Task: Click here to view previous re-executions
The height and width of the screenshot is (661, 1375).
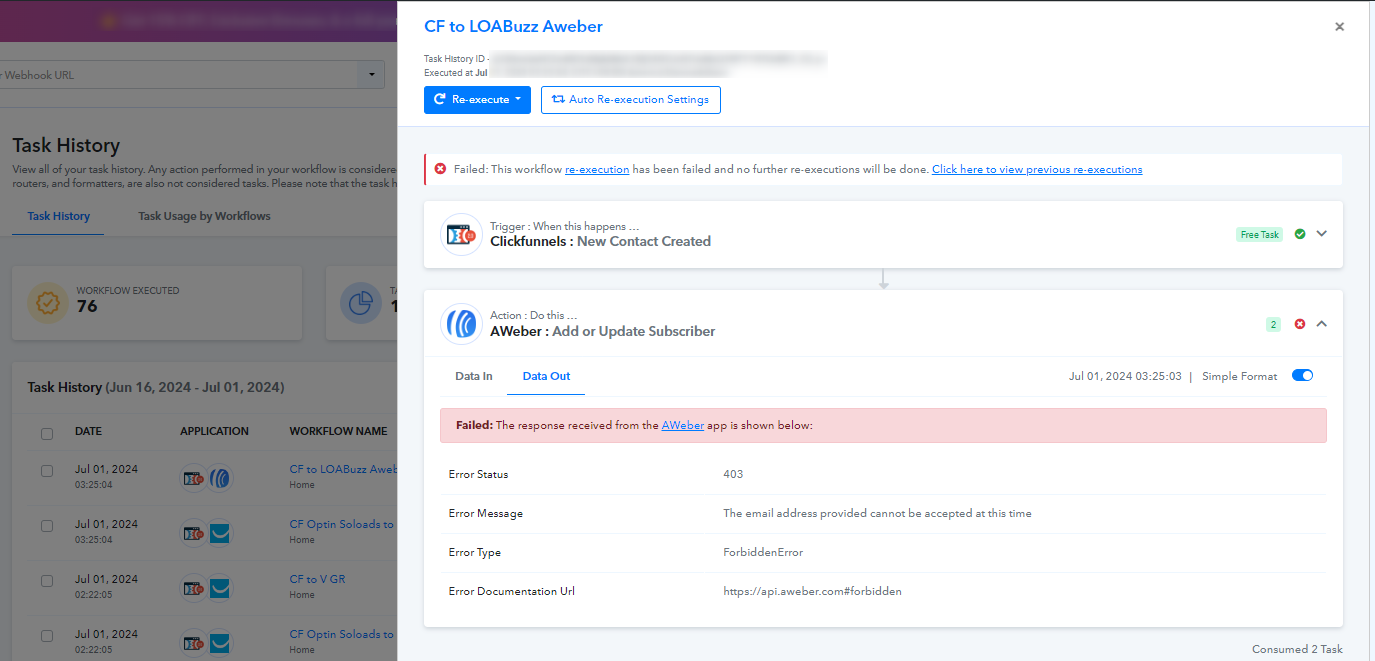Action: [x=1037, y=170]
